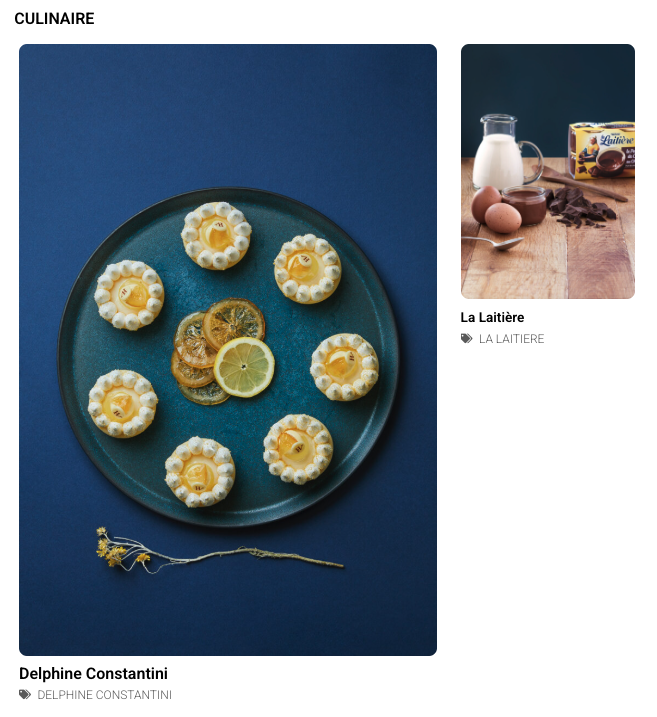657x717 pixels.
Task: Click the metal spoon on the table
Action: tap(492, 242)
